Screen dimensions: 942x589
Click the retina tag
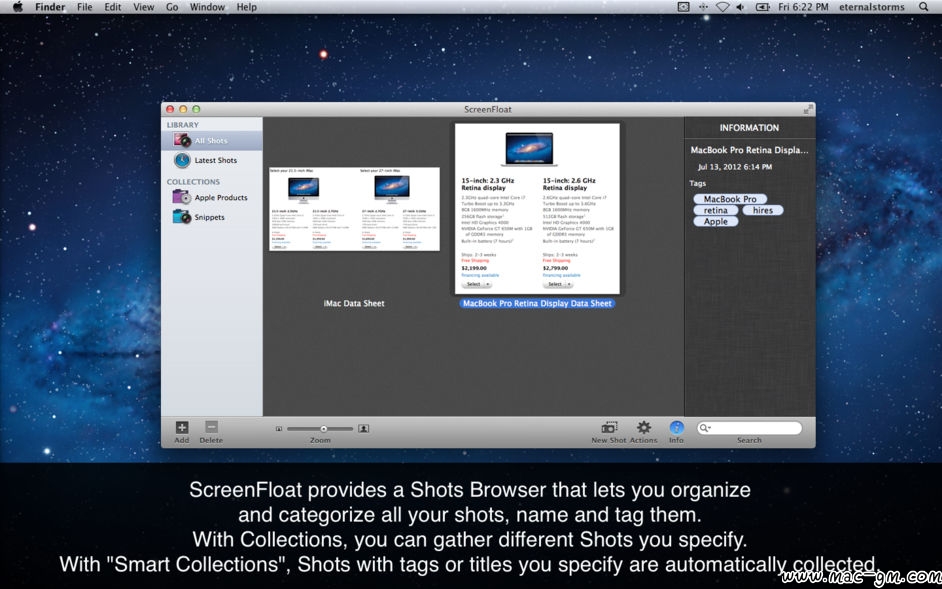coord(716,210)
